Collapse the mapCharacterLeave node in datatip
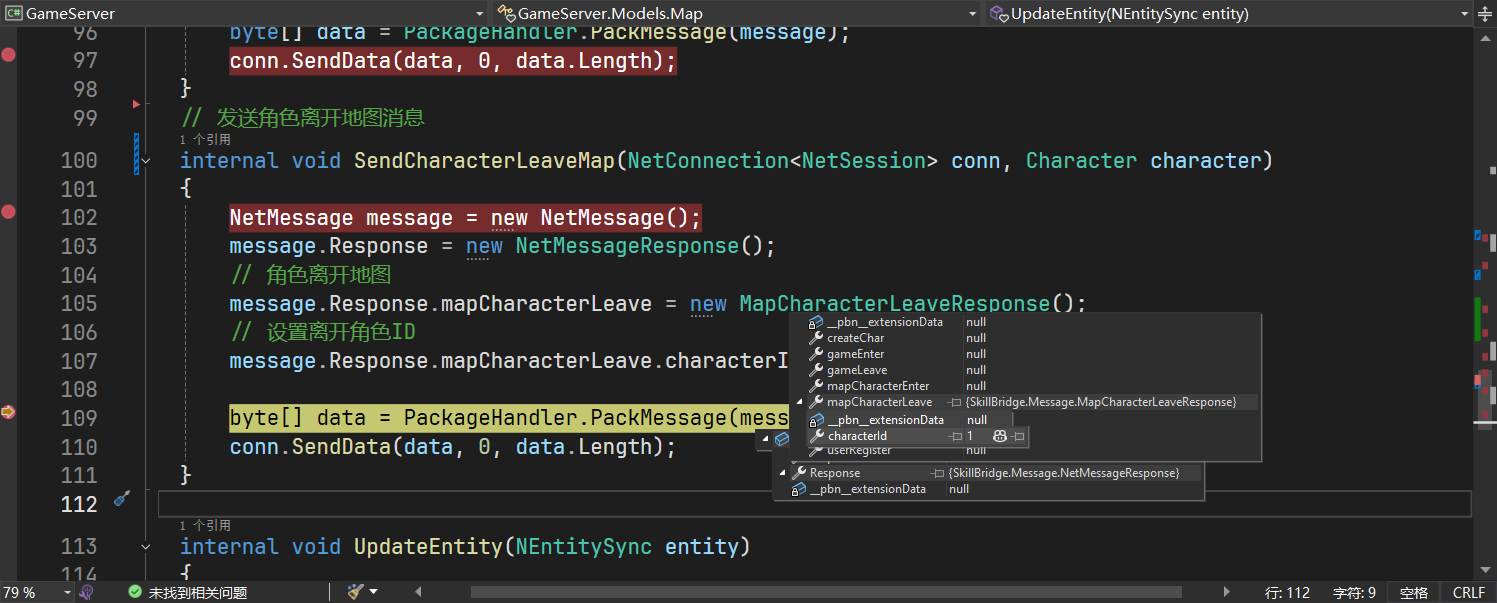The height and width of the screenshot is (603, 1497). pyautogui.click(x=799, y=402)
